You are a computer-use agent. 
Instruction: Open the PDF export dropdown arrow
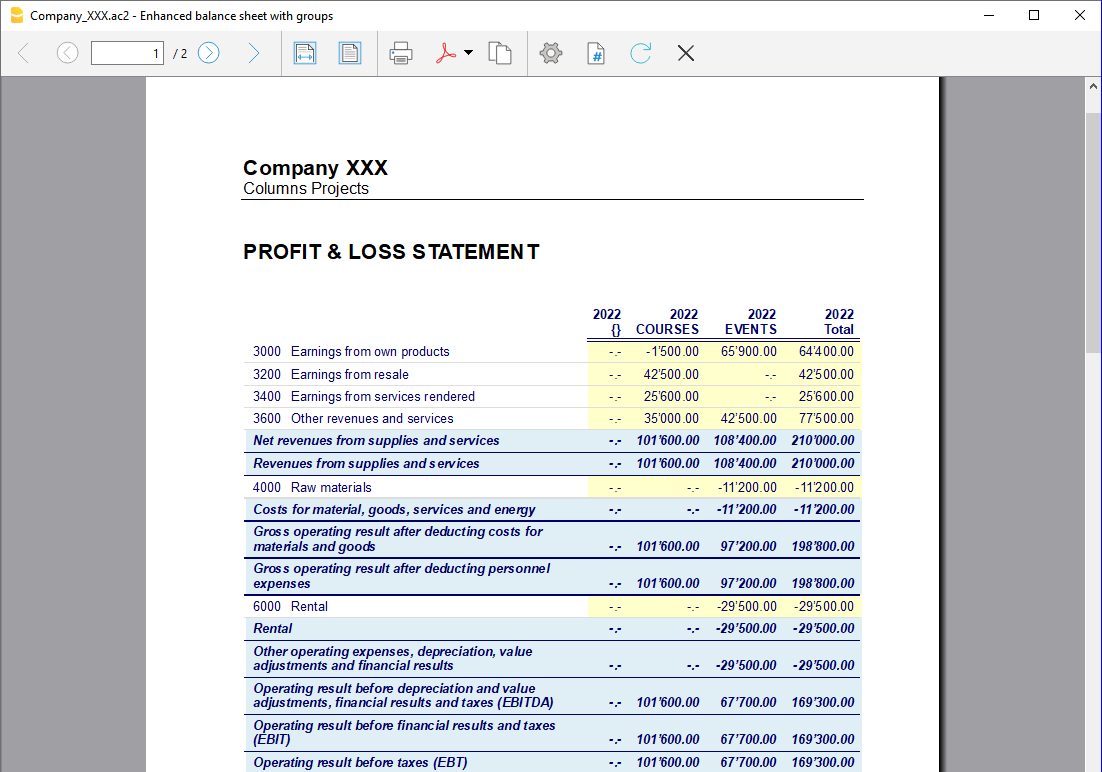coord(468,53)
